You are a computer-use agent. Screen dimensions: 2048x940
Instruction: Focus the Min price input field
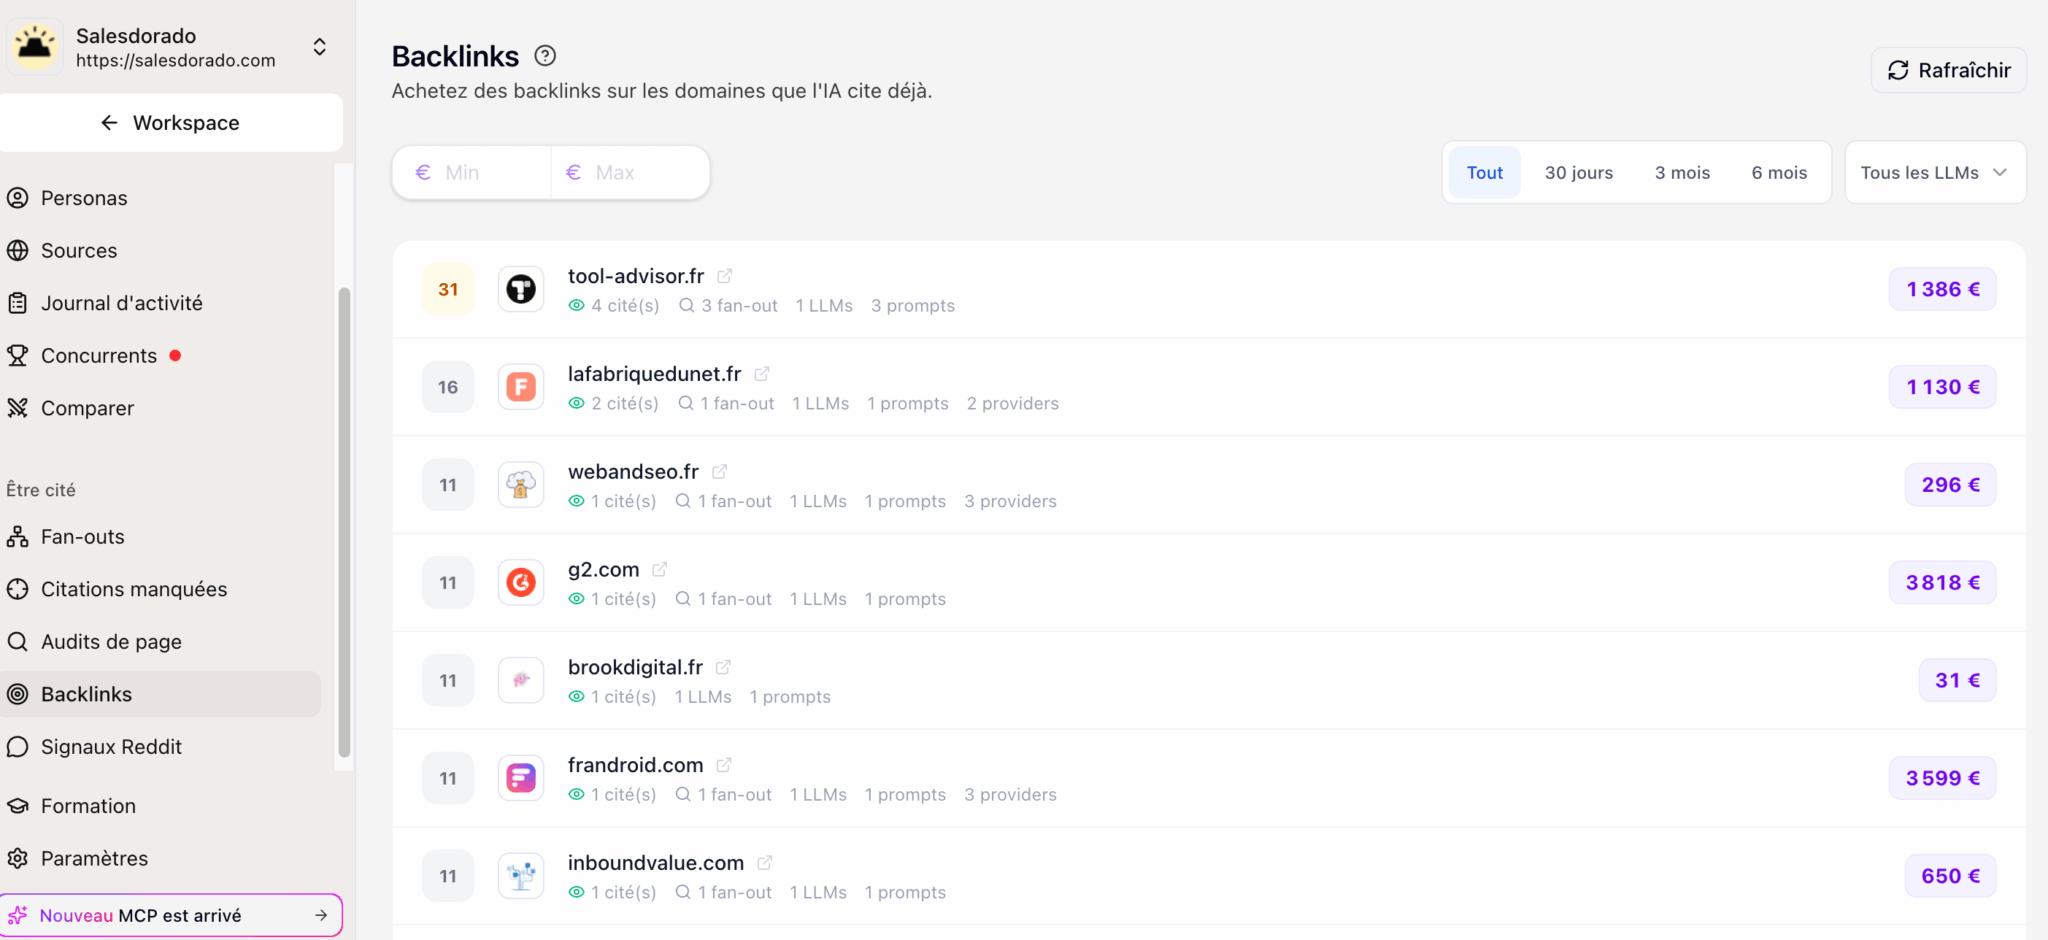(x=472, y=173)
